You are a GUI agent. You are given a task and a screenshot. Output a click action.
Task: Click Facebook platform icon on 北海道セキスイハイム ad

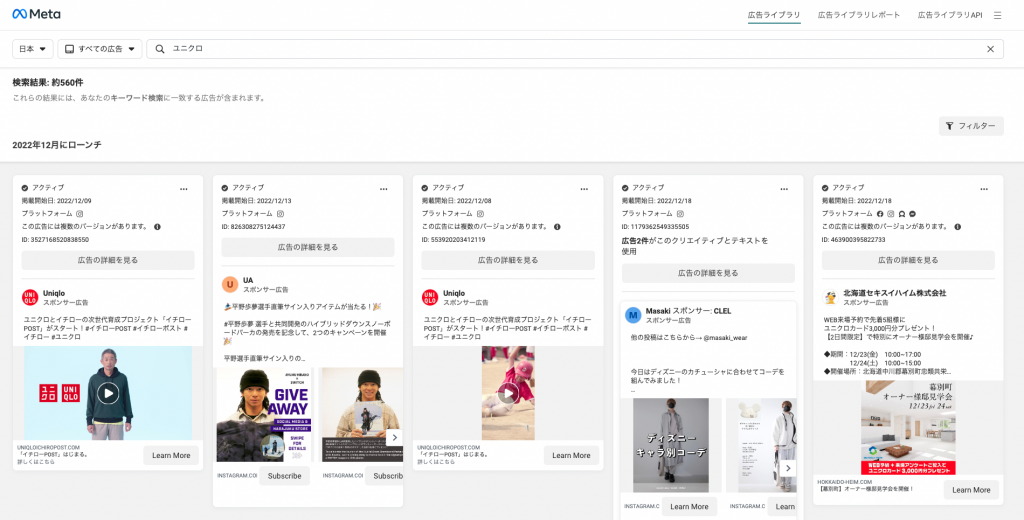[x=880, y=214]
